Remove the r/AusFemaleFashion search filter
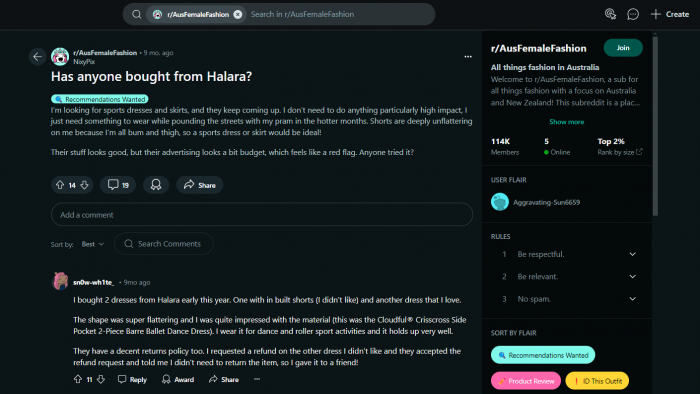This screenshot has height=394, width=700. click(x=238, y=14)
